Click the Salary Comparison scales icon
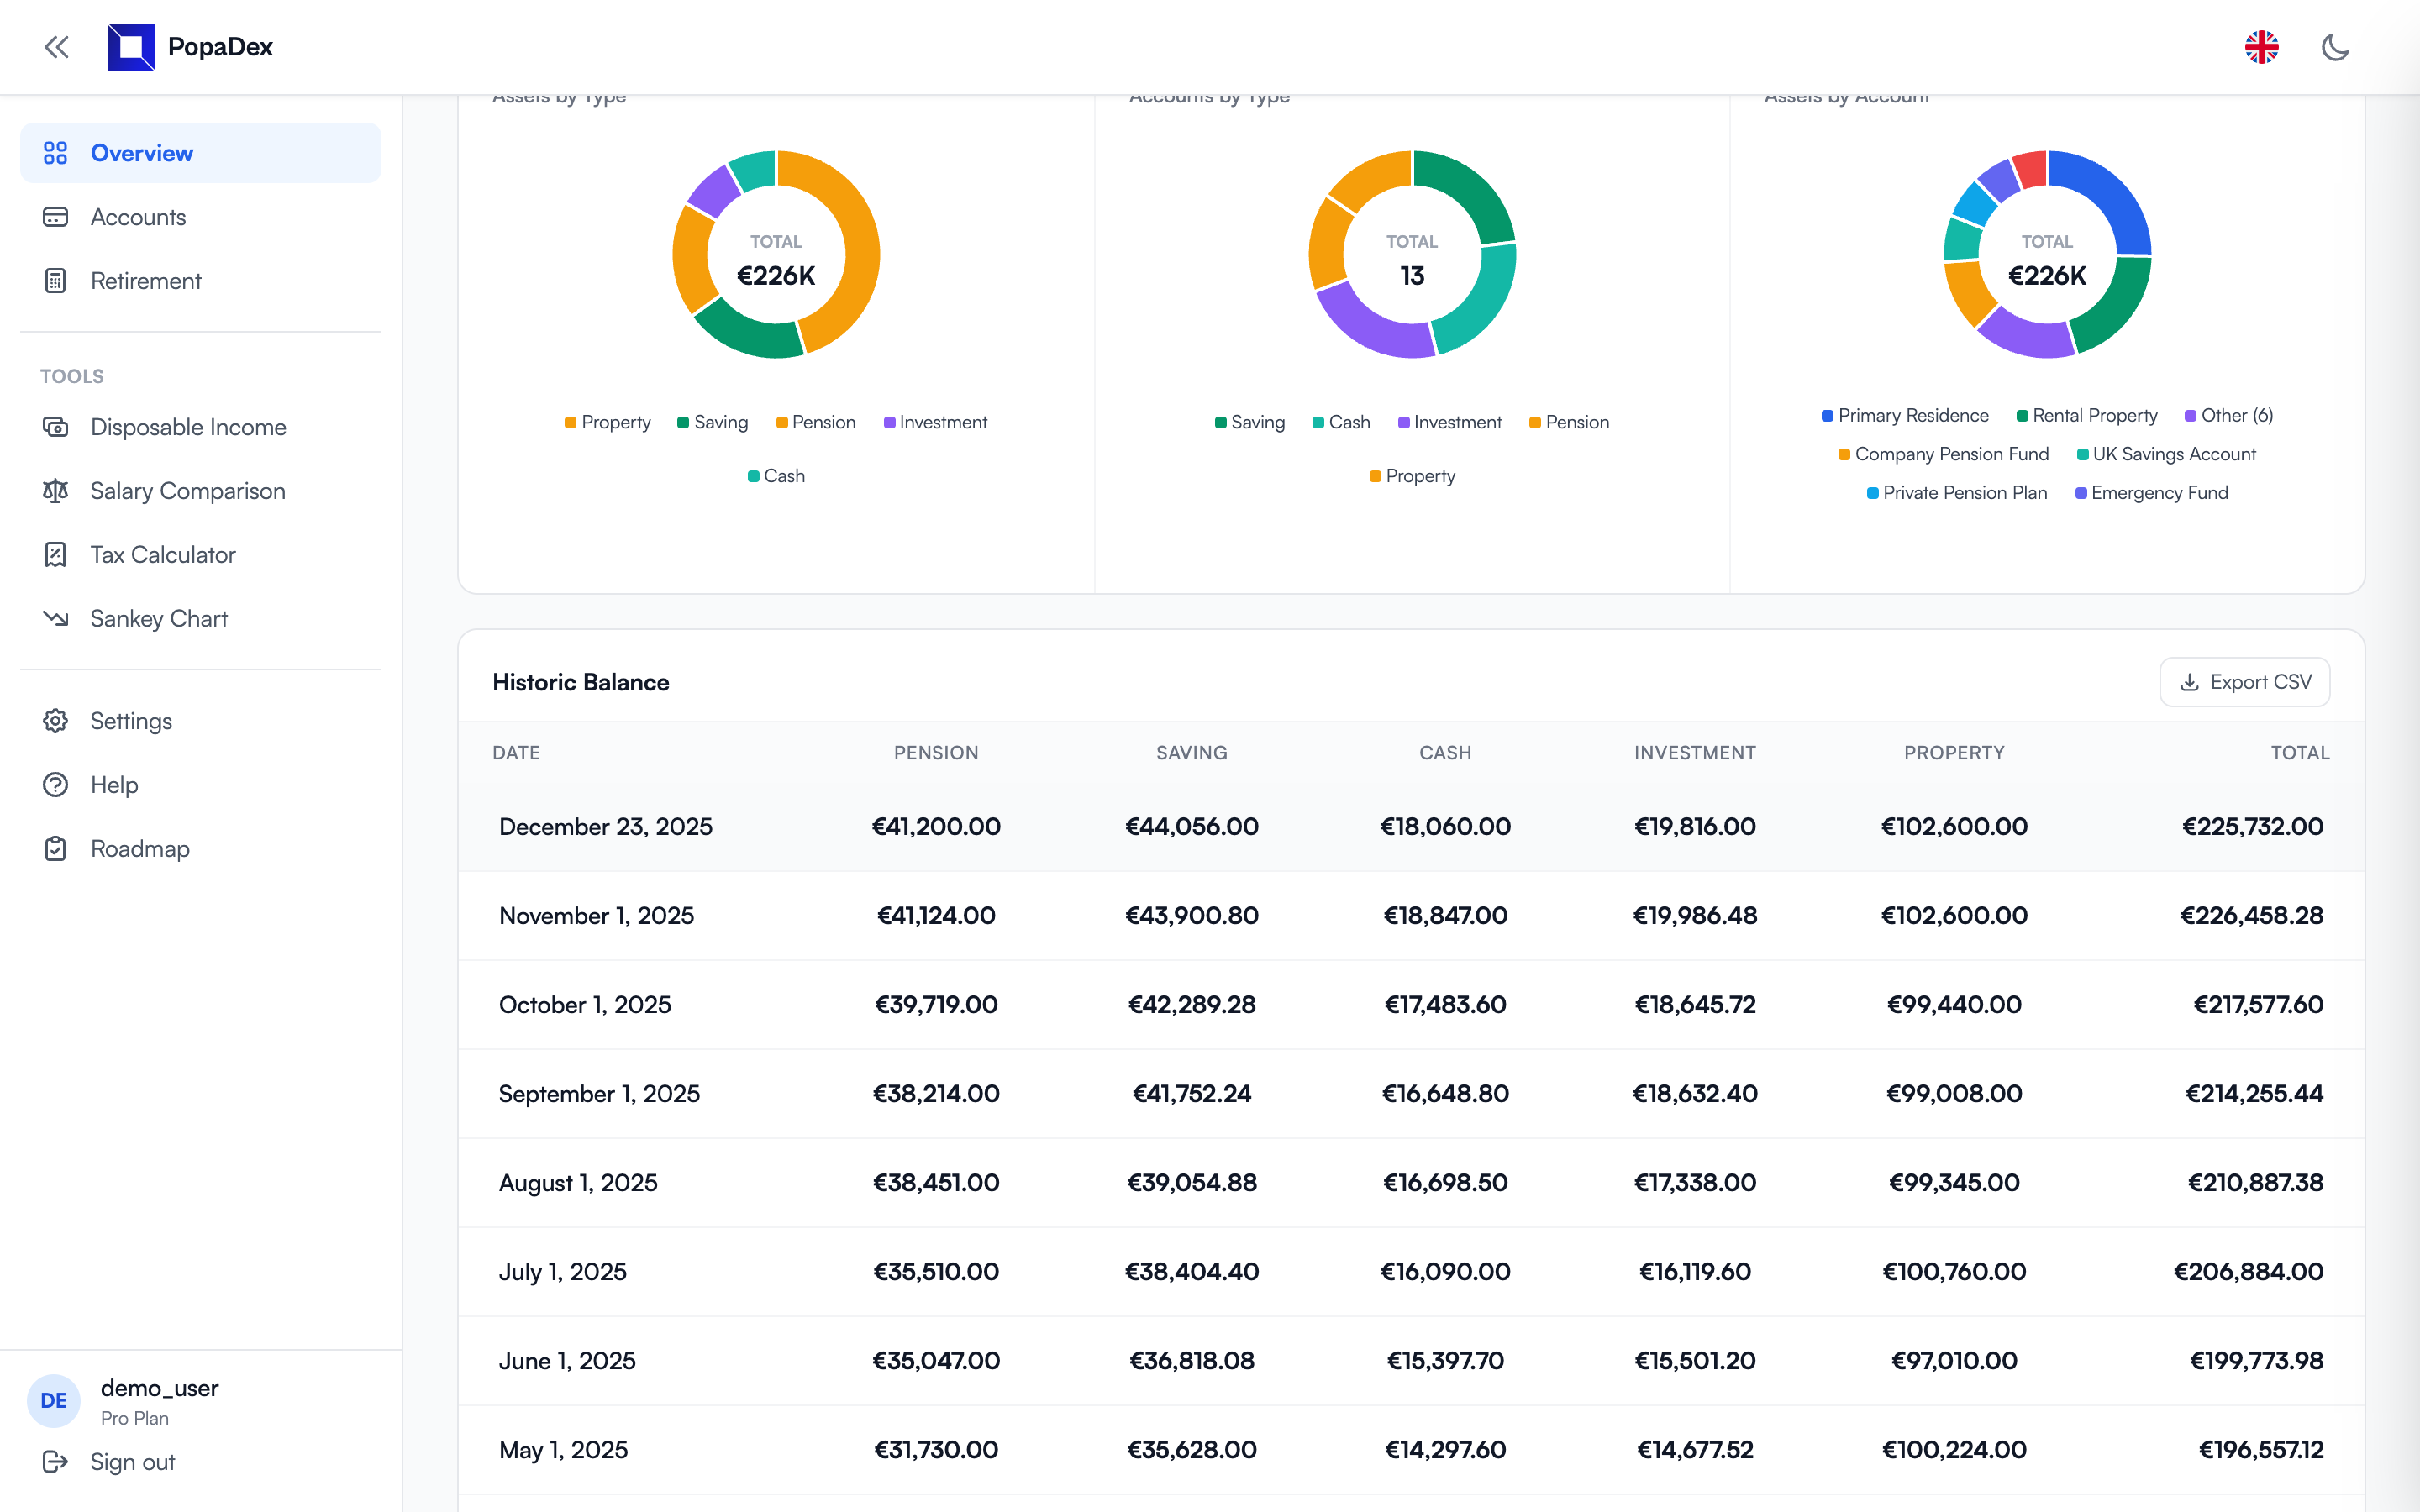 click(56, 490)
